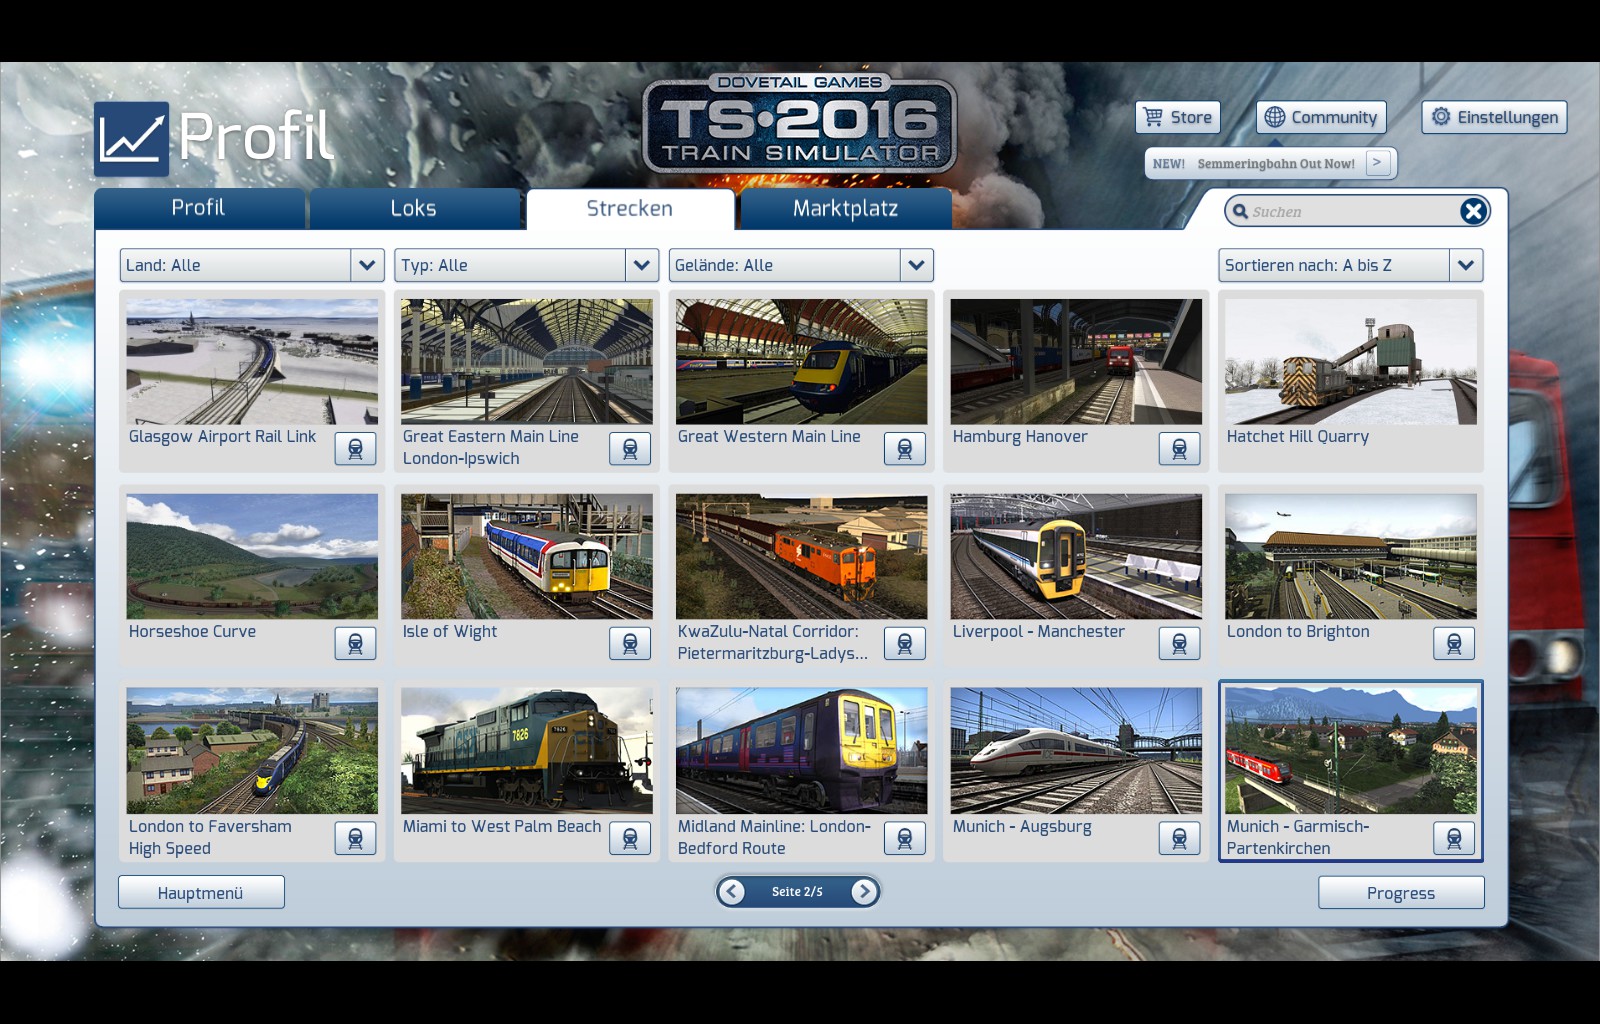Go to next page of routes
This screenshot has width=1600, height=1024.
[x=864, y=891]
